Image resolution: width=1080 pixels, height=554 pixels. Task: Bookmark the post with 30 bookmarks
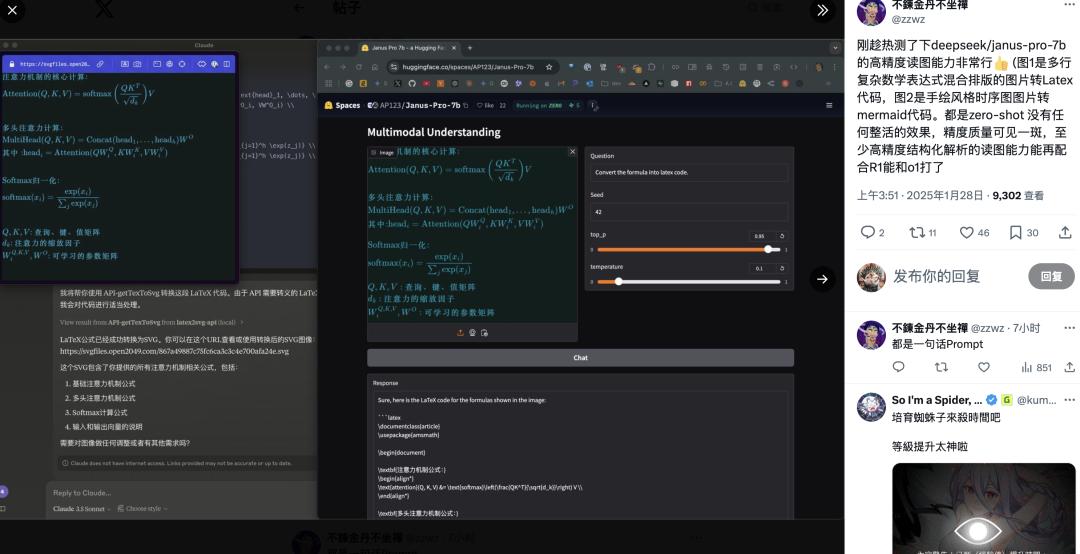point(1016,232)
